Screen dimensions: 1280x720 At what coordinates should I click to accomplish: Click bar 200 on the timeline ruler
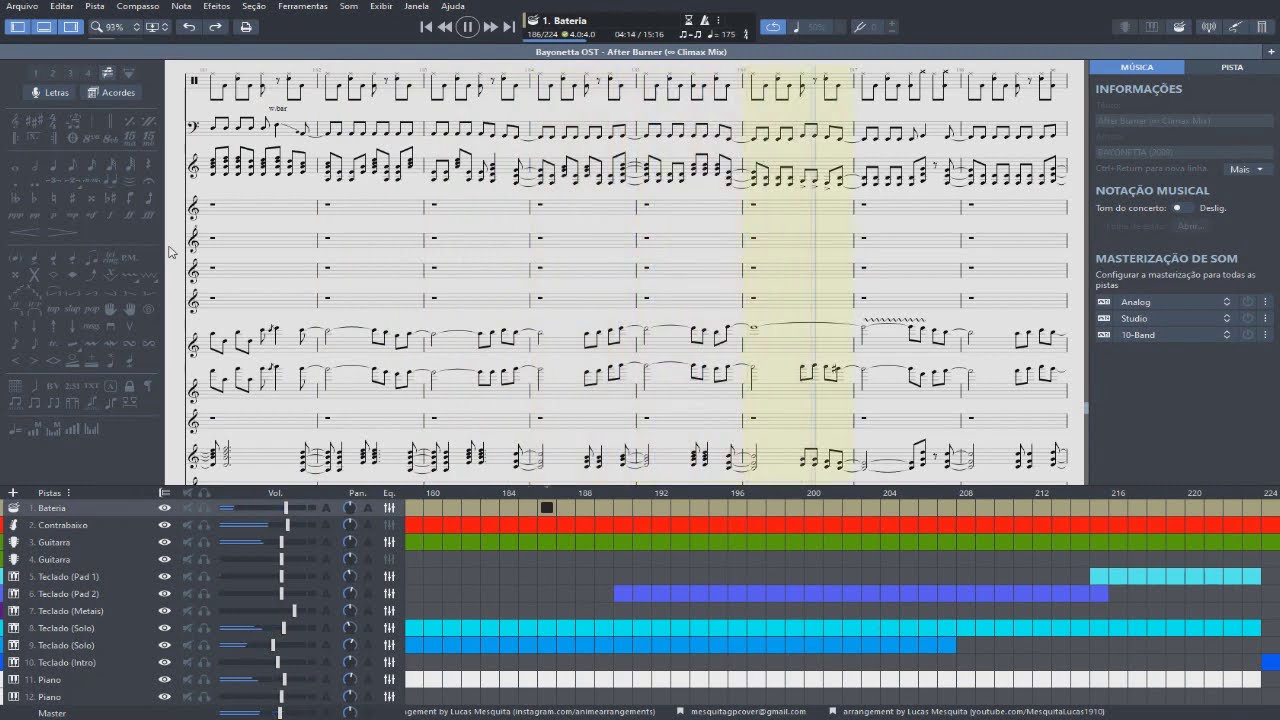[813, 493]
